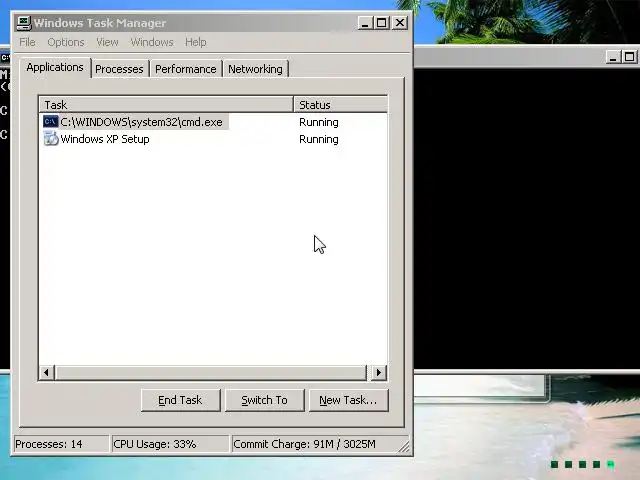Click the CPU Usage: 33% status bar entry
Screen dimensions: 640x480
pyautogui.click(x=170, y=444)
